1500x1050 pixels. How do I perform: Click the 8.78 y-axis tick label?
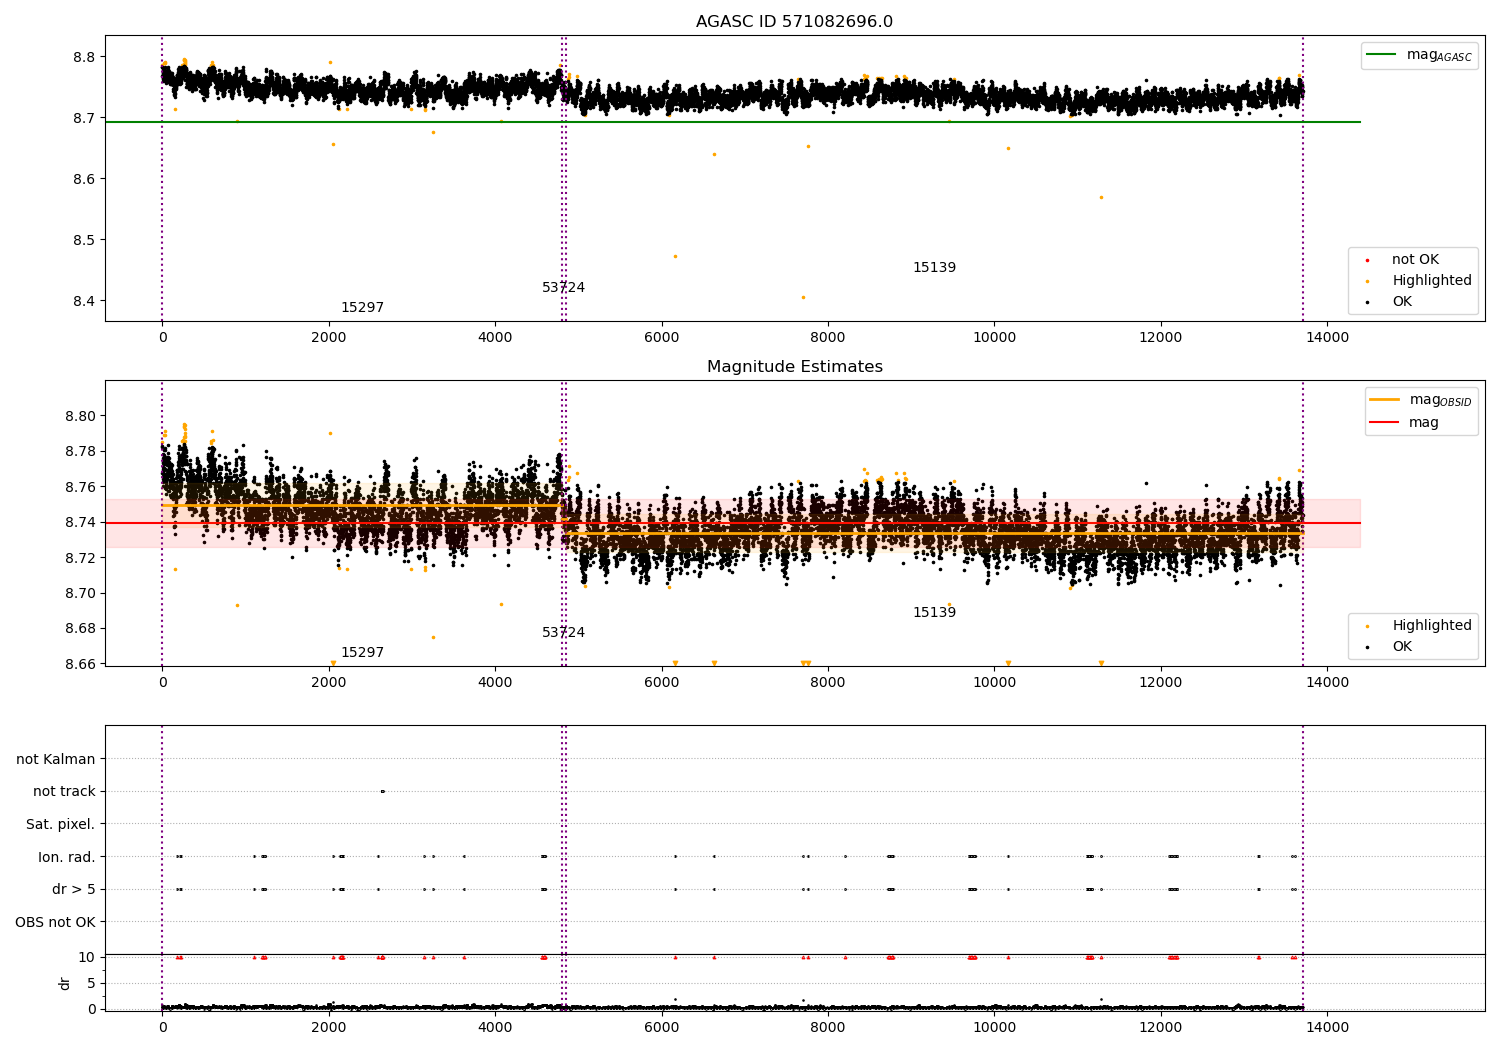80,451
